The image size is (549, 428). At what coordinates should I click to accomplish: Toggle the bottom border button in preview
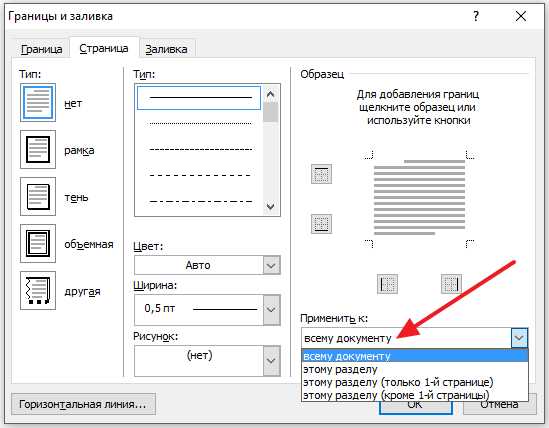[x=321, y=224]
